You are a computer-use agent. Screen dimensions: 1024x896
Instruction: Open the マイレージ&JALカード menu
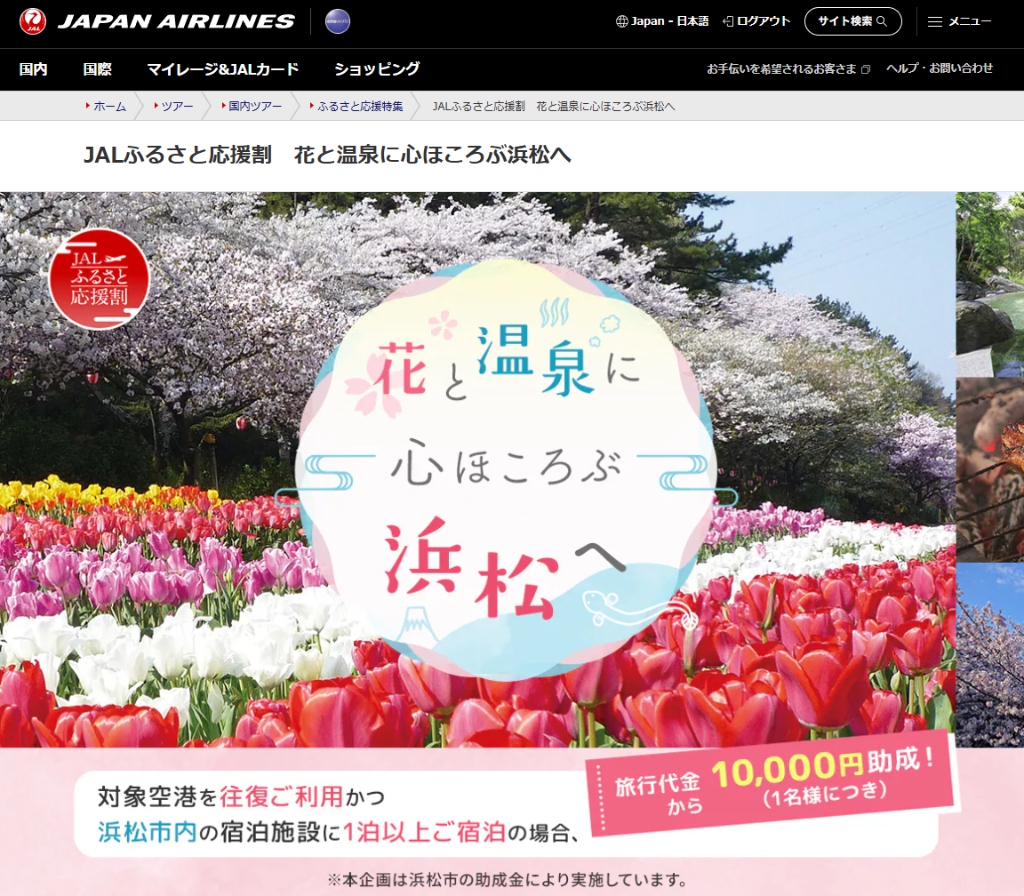tap(223, 69)
